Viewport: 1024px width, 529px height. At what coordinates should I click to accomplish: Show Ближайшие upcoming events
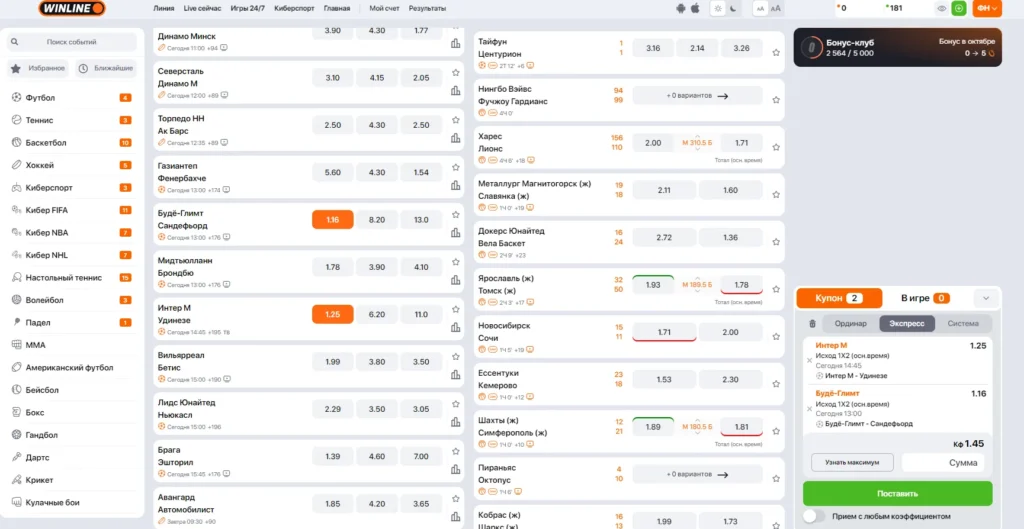click(x=105, y=68)
